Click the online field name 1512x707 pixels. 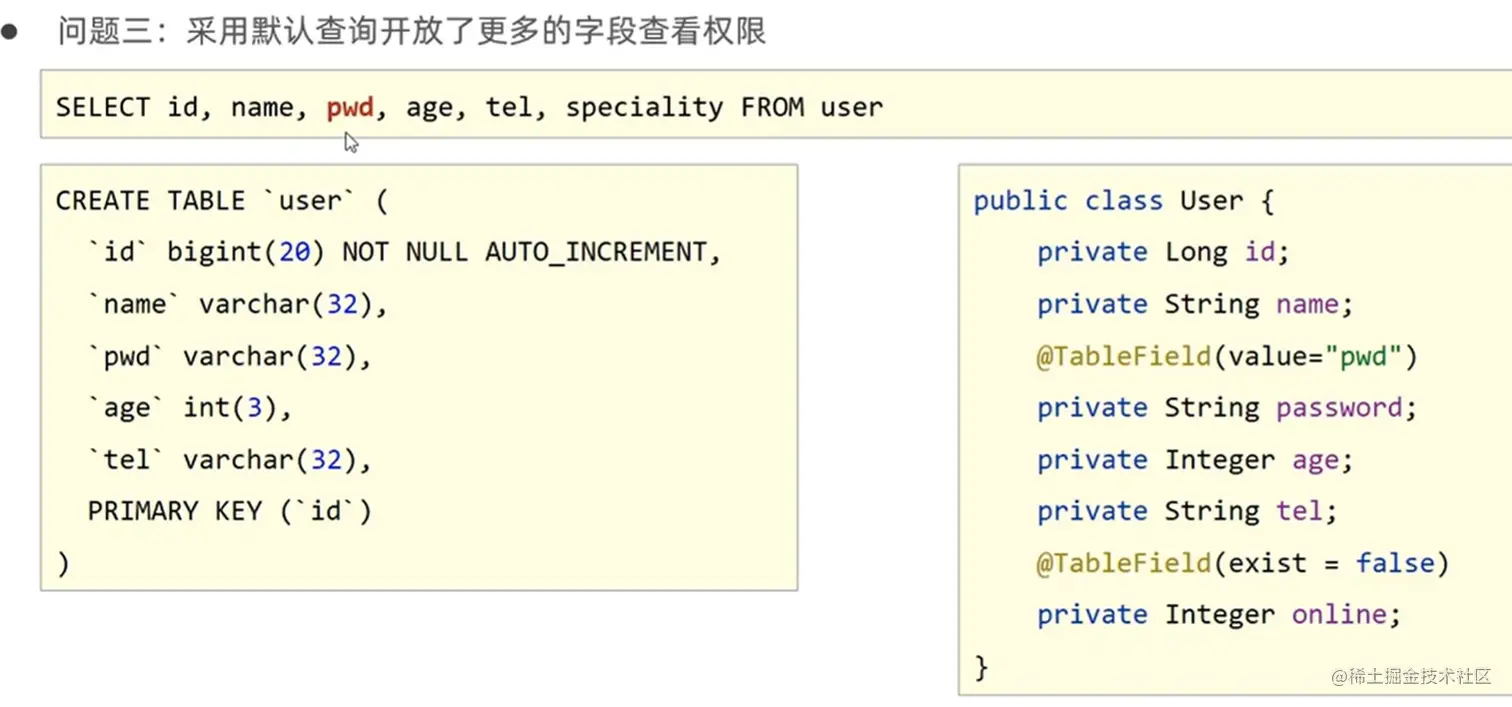1339,614
